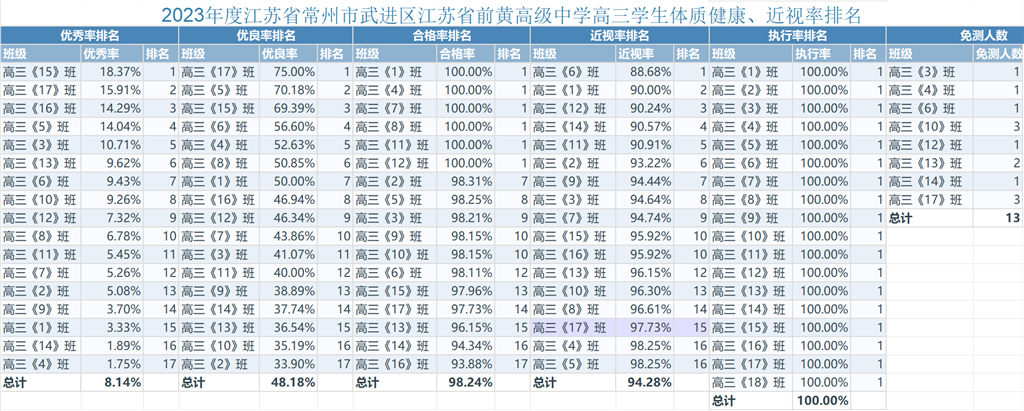Select the 优良率 total value 48.18%
Image resolution: width=1024 pixels, height=411 pixels.
pos(288,382)
